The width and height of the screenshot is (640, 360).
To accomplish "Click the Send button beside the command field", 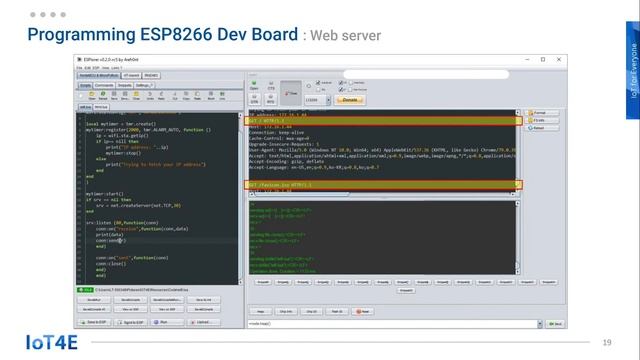I will tap(556, 324).
